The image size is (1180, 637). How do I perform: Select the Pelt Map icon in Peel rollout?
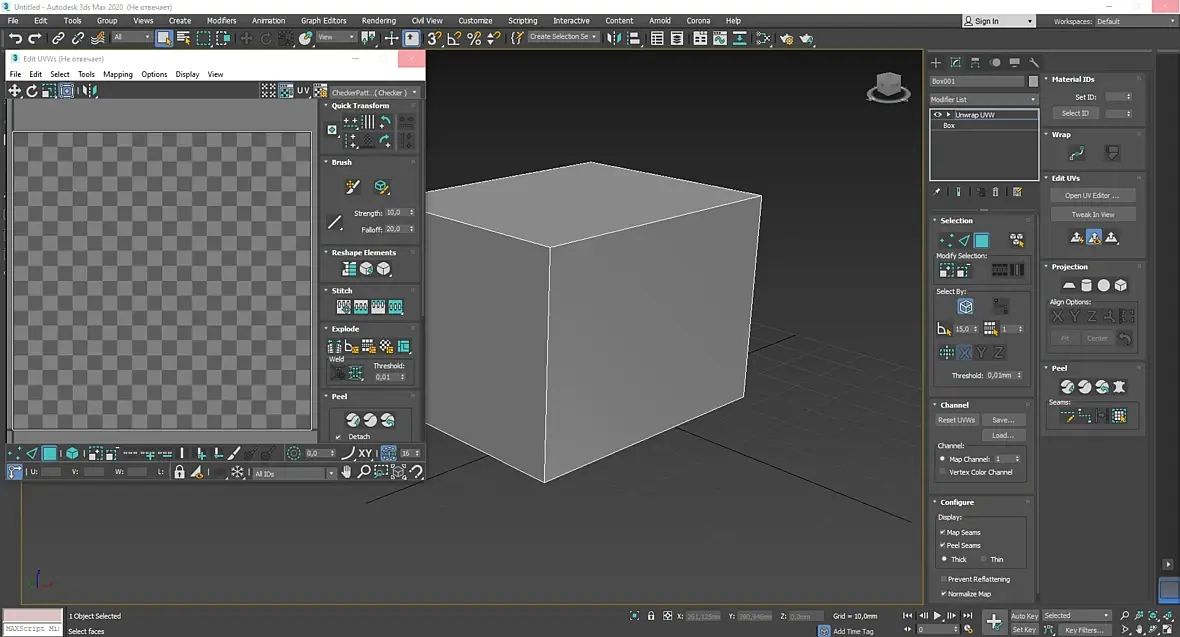1119,387
